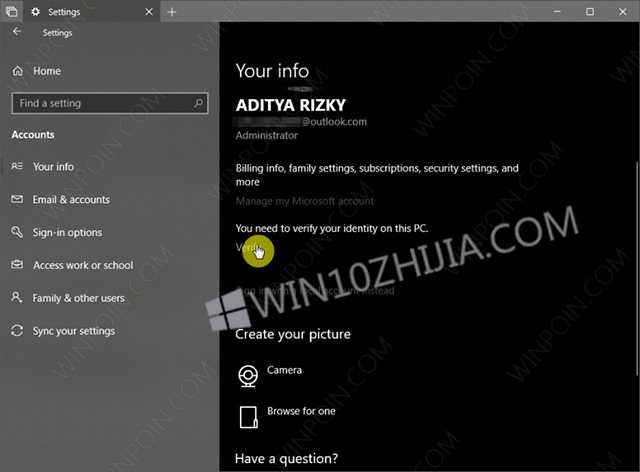Image resolution: width=640 pixels, height=472 pixels.
Task: Click the Browse for one file icon
Action: click(x=247, y=416)
